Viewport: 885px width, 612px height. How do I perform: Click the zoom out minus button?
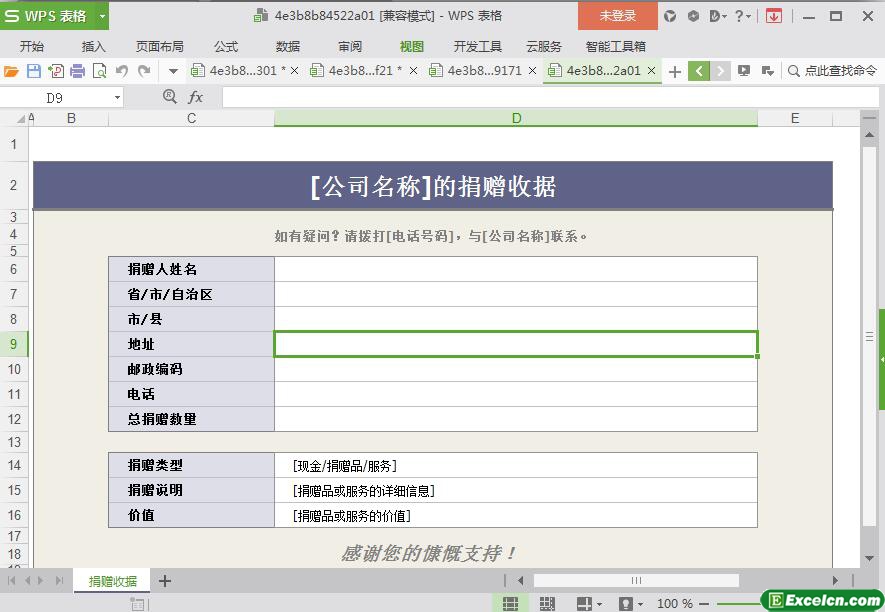pos(705,603)
